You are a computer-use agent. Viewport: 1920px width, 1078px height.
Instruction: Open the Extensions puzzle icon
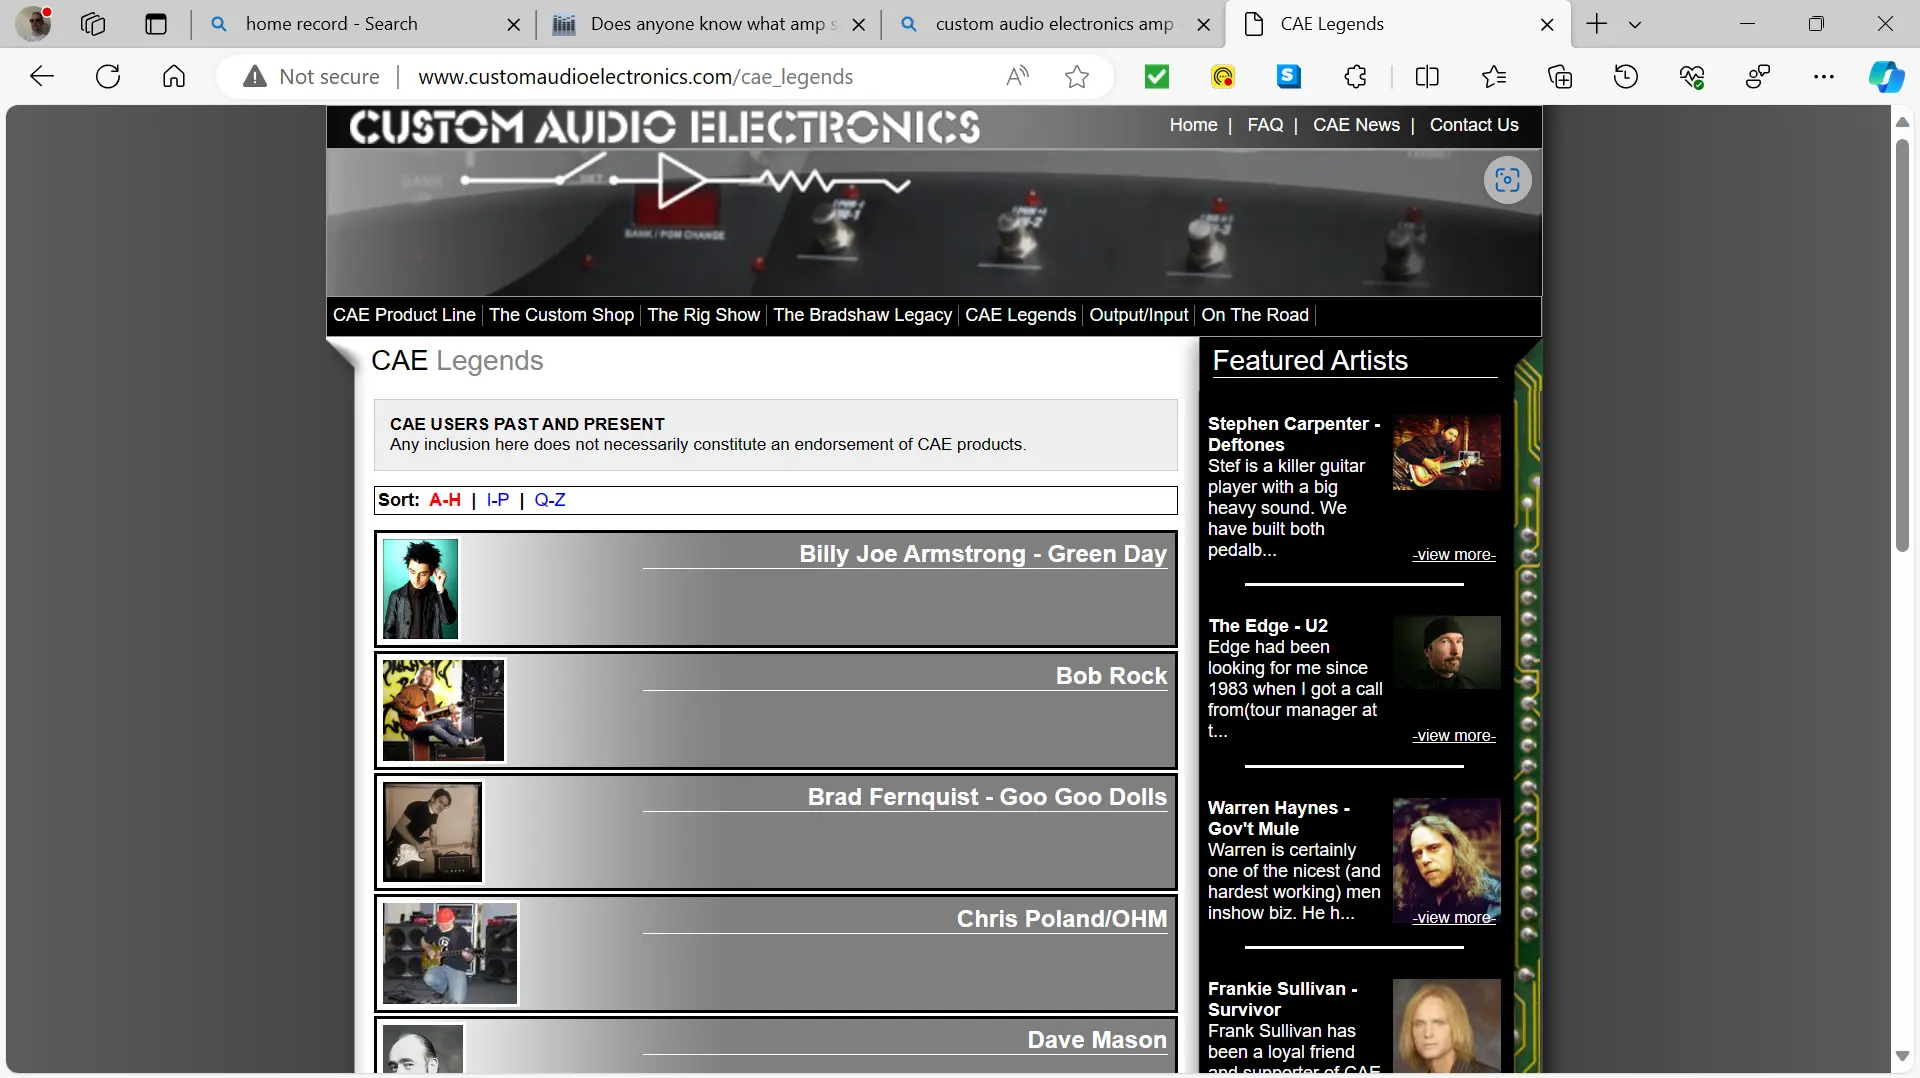tap(1355, 77)
